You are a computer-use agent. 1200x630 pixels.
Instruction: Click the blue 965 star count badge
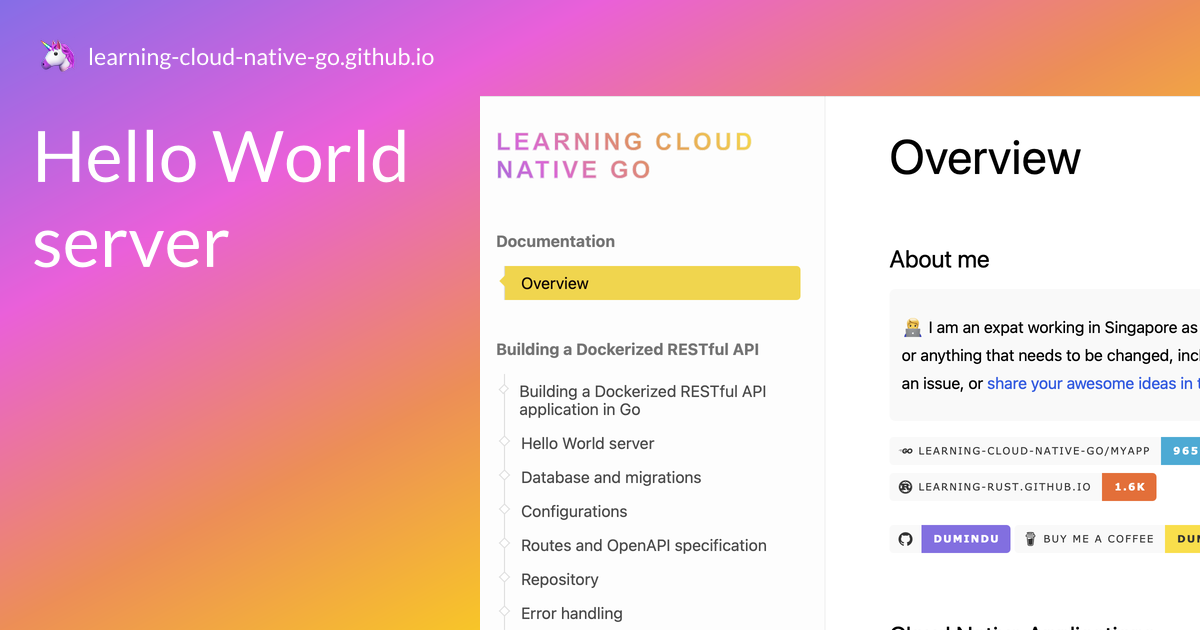click(x=1180, y=450)
